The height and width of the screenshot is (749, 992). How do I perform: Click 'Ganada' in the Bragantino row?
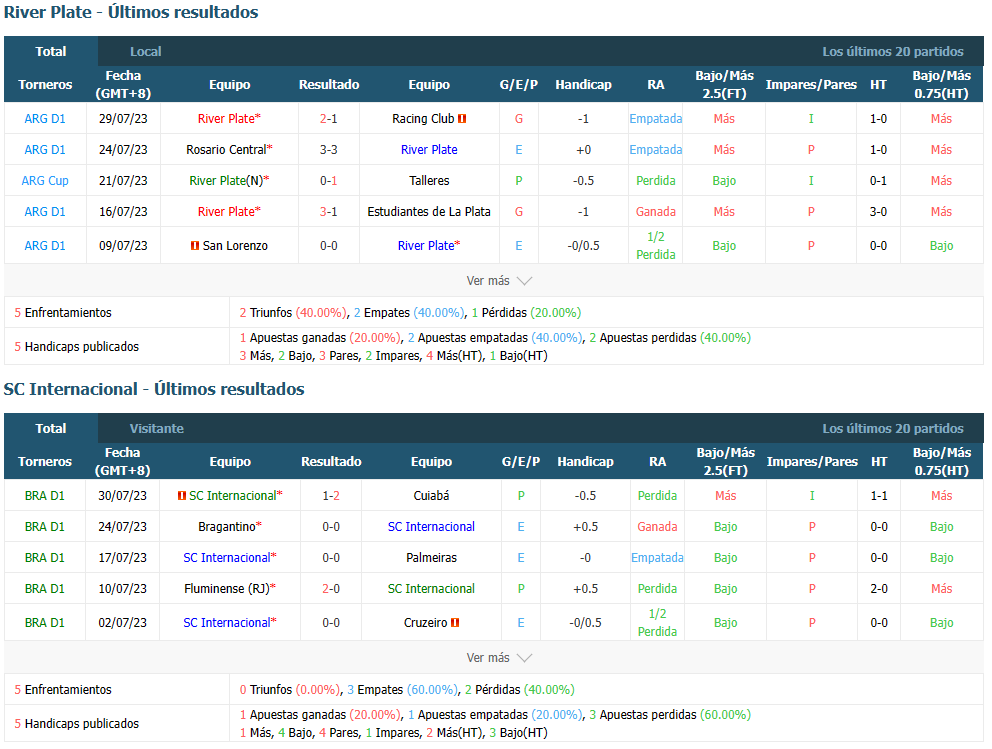pos(657,527)
